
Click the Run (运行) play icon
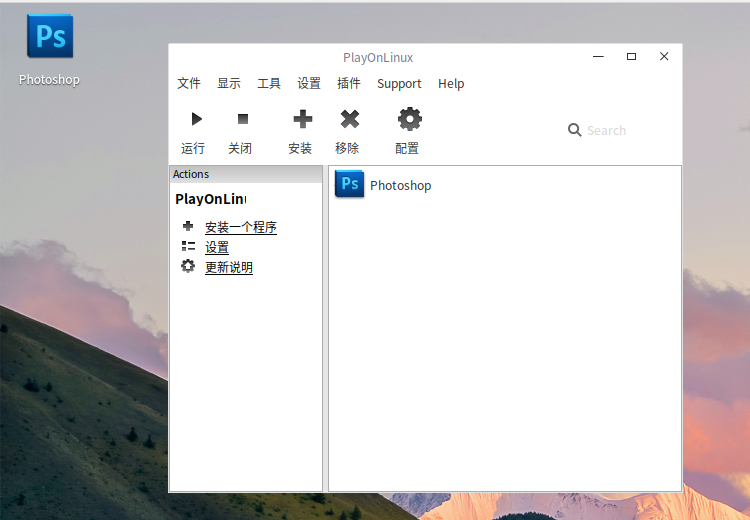tap(197, 119)
